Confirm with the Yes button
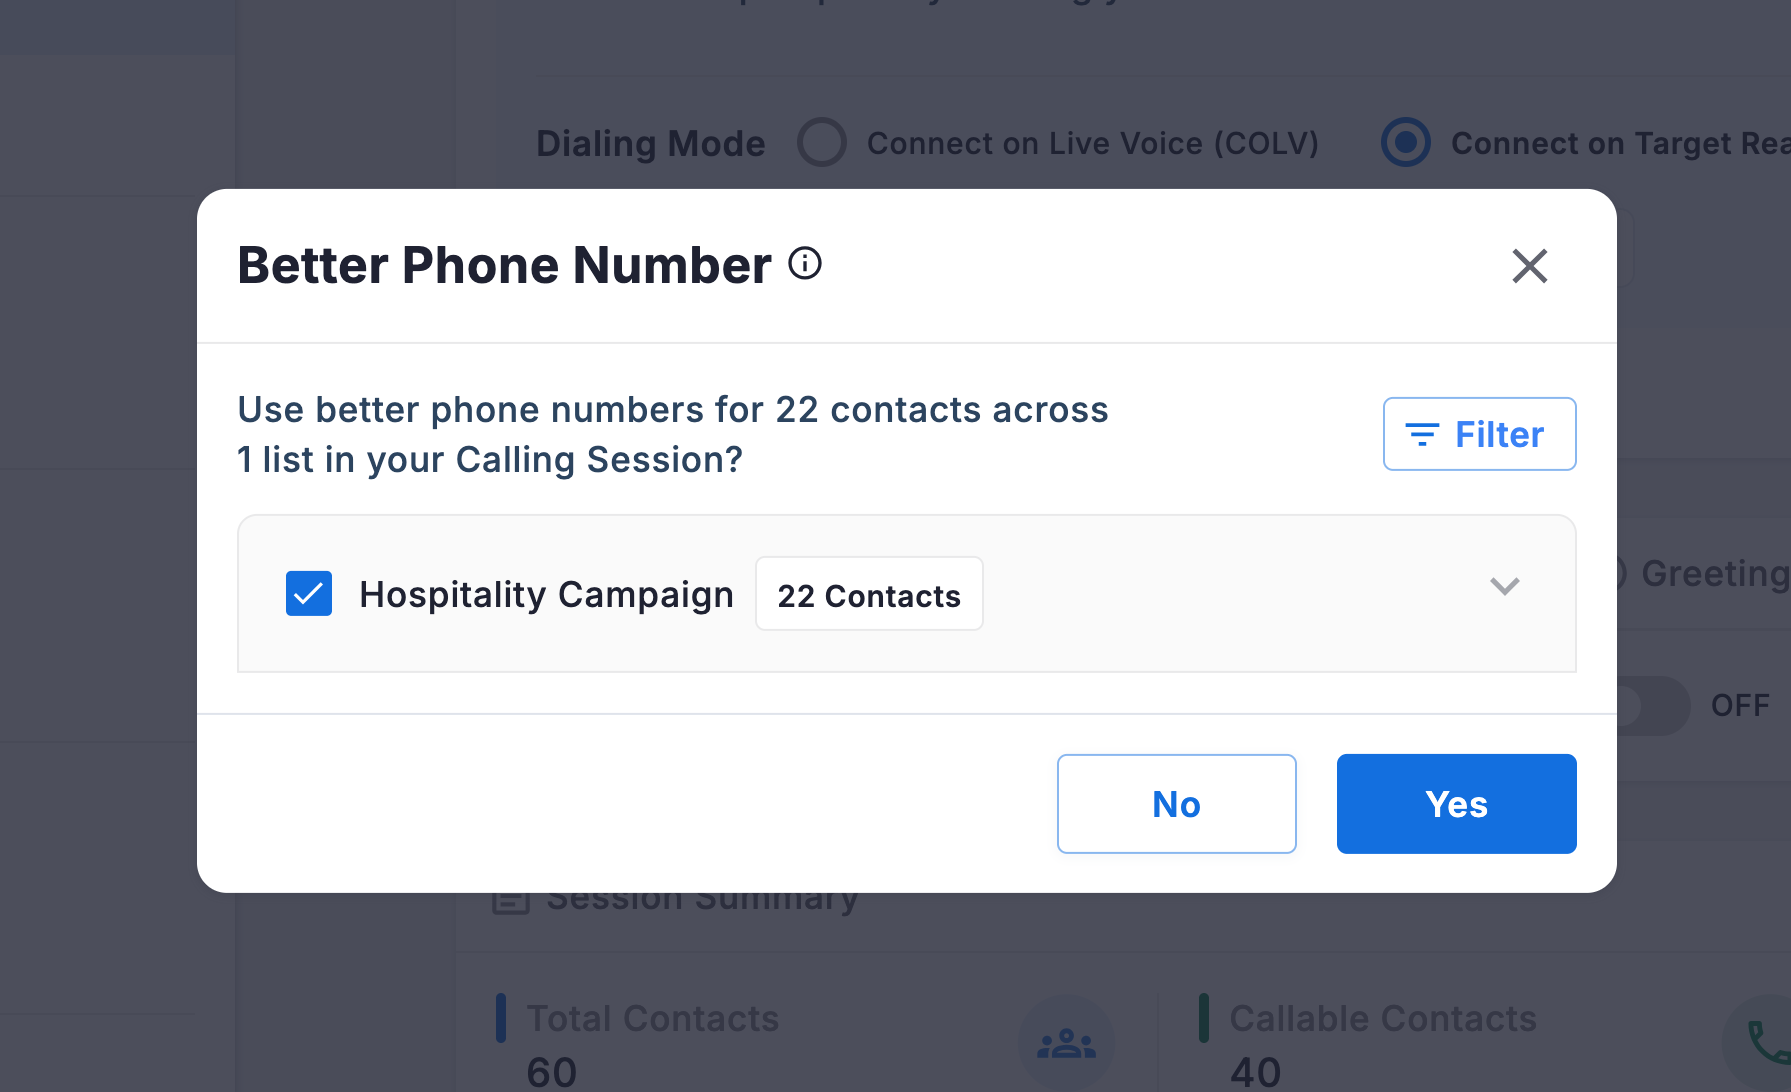The height and width of the screenshot is (1092, 1791). 1456,804
